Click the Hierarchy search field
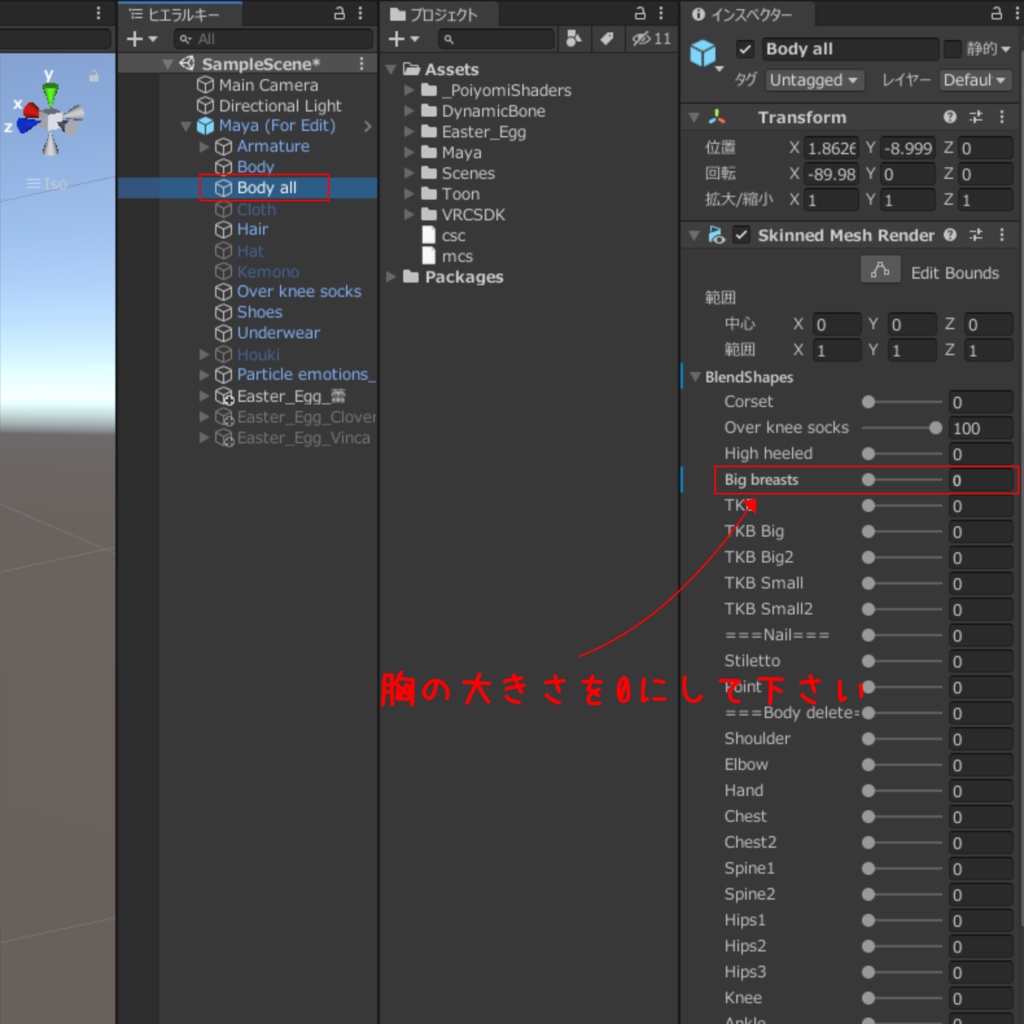 [273, 39]
